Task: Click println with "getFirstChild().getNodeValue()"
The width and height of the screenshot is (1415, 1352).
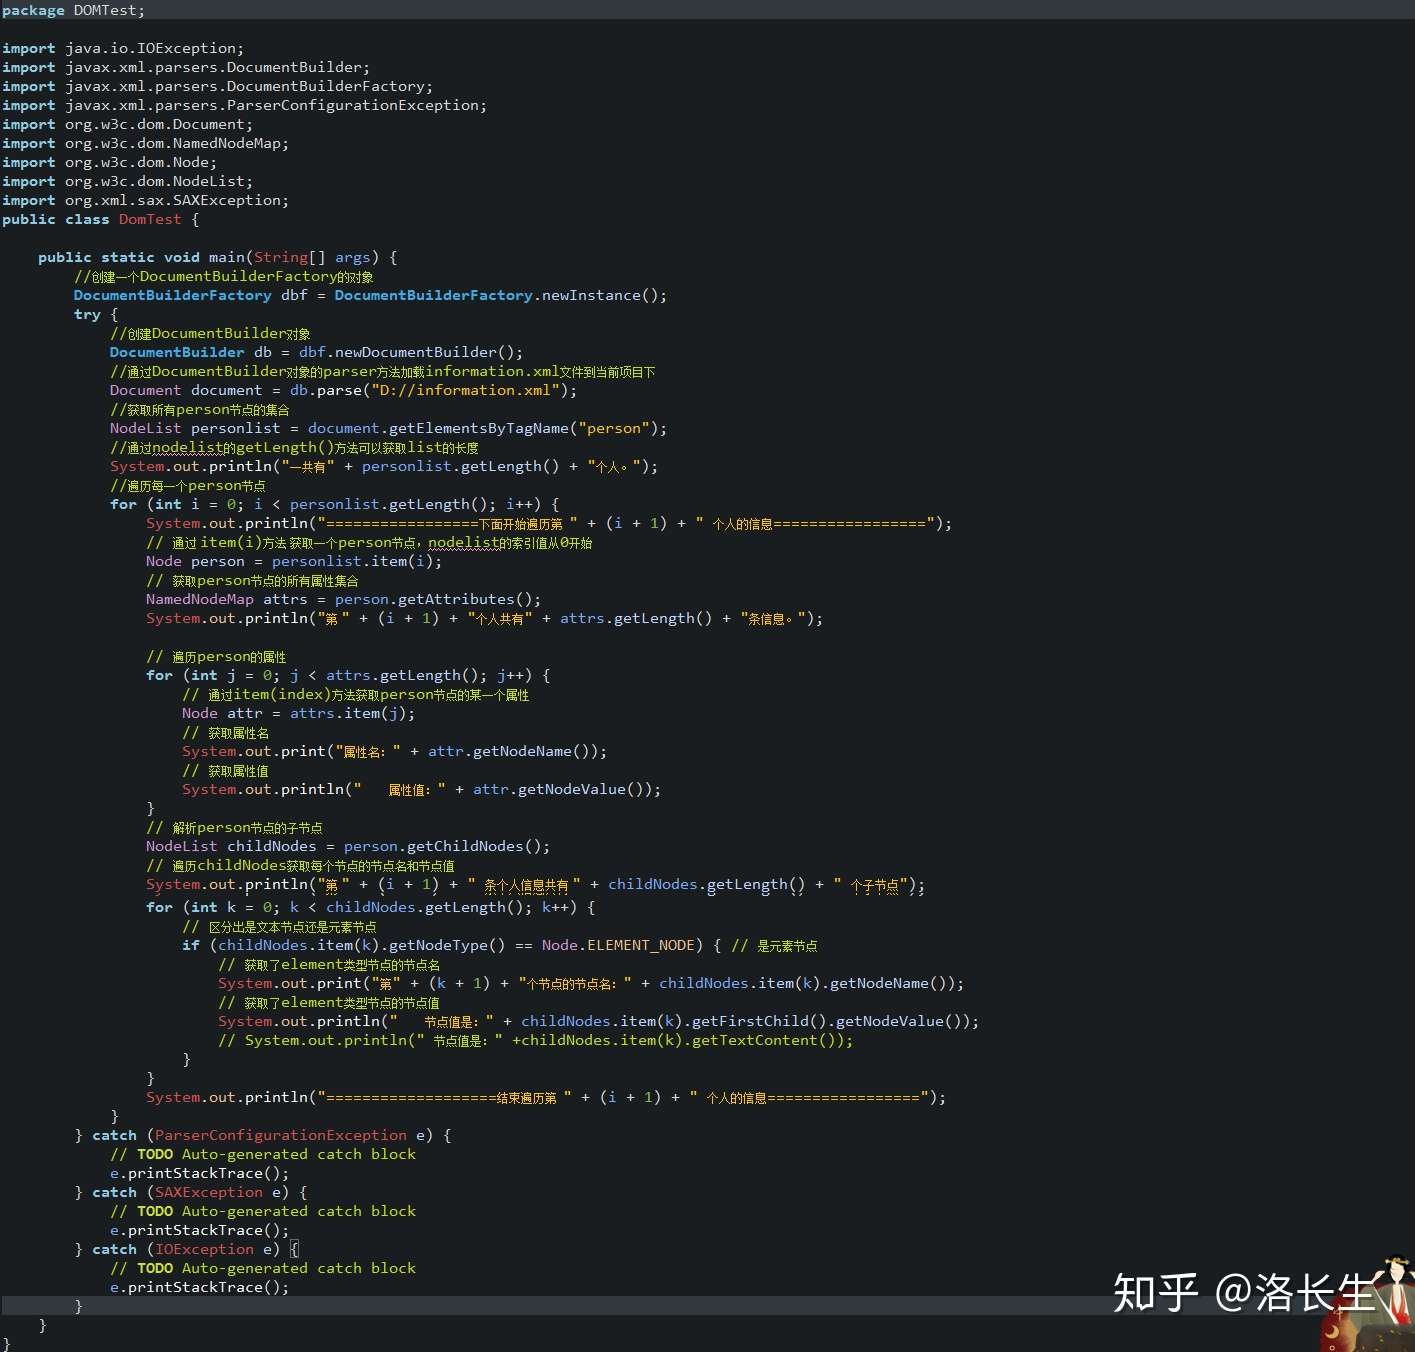Action: click(598, 1021)
